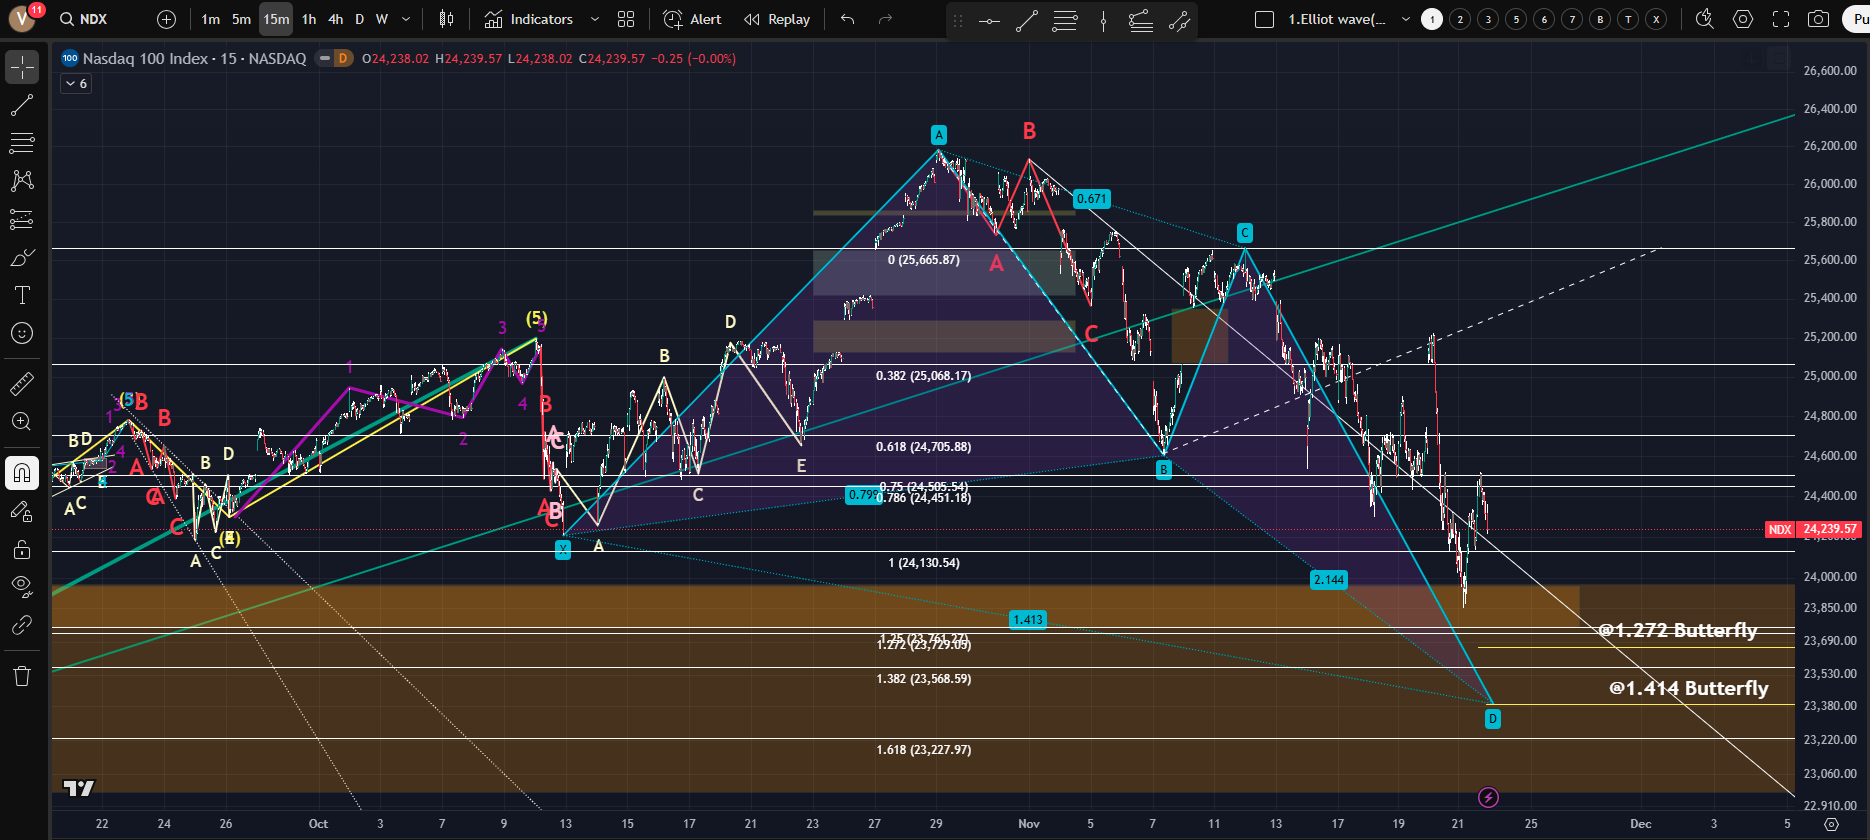Start Bar Replay mode
Viewport: 1870px width, 840px height.
[x=777, y=19]
